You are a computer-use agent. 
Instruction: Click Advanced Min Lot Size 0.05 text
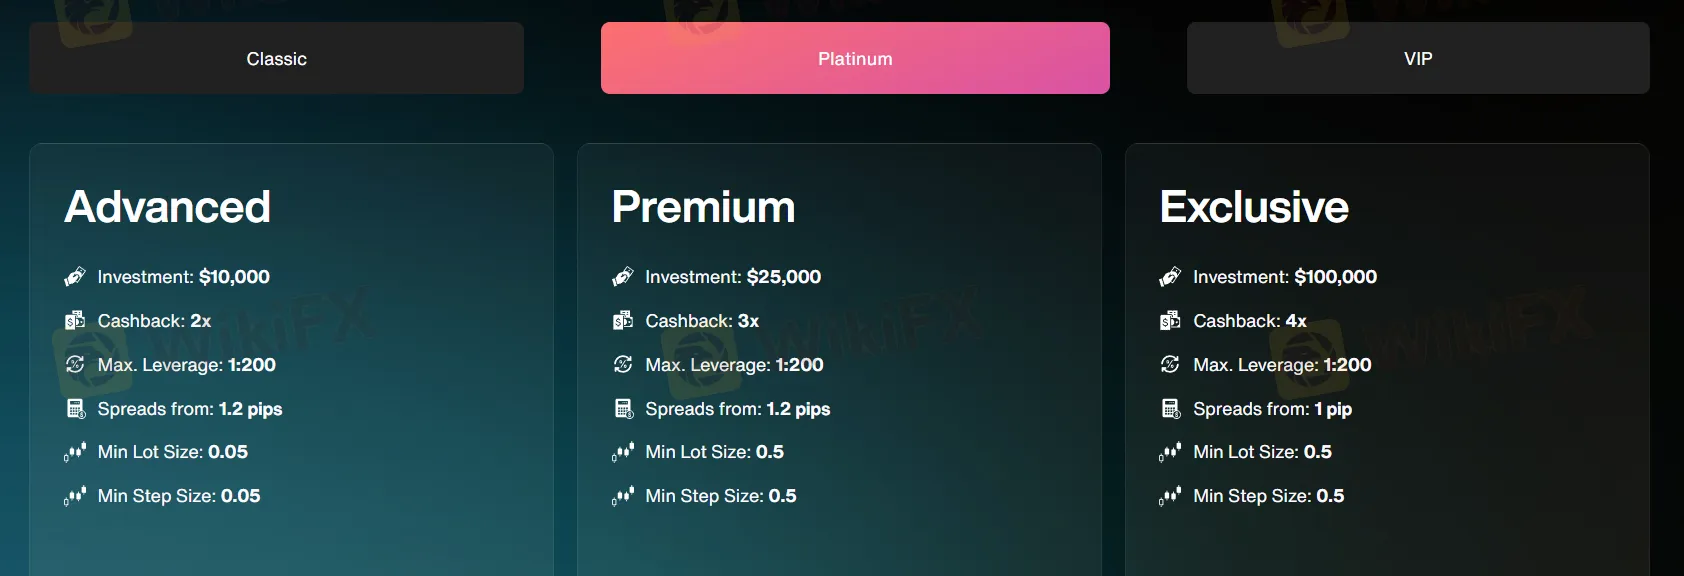click(x=173, y=452)
